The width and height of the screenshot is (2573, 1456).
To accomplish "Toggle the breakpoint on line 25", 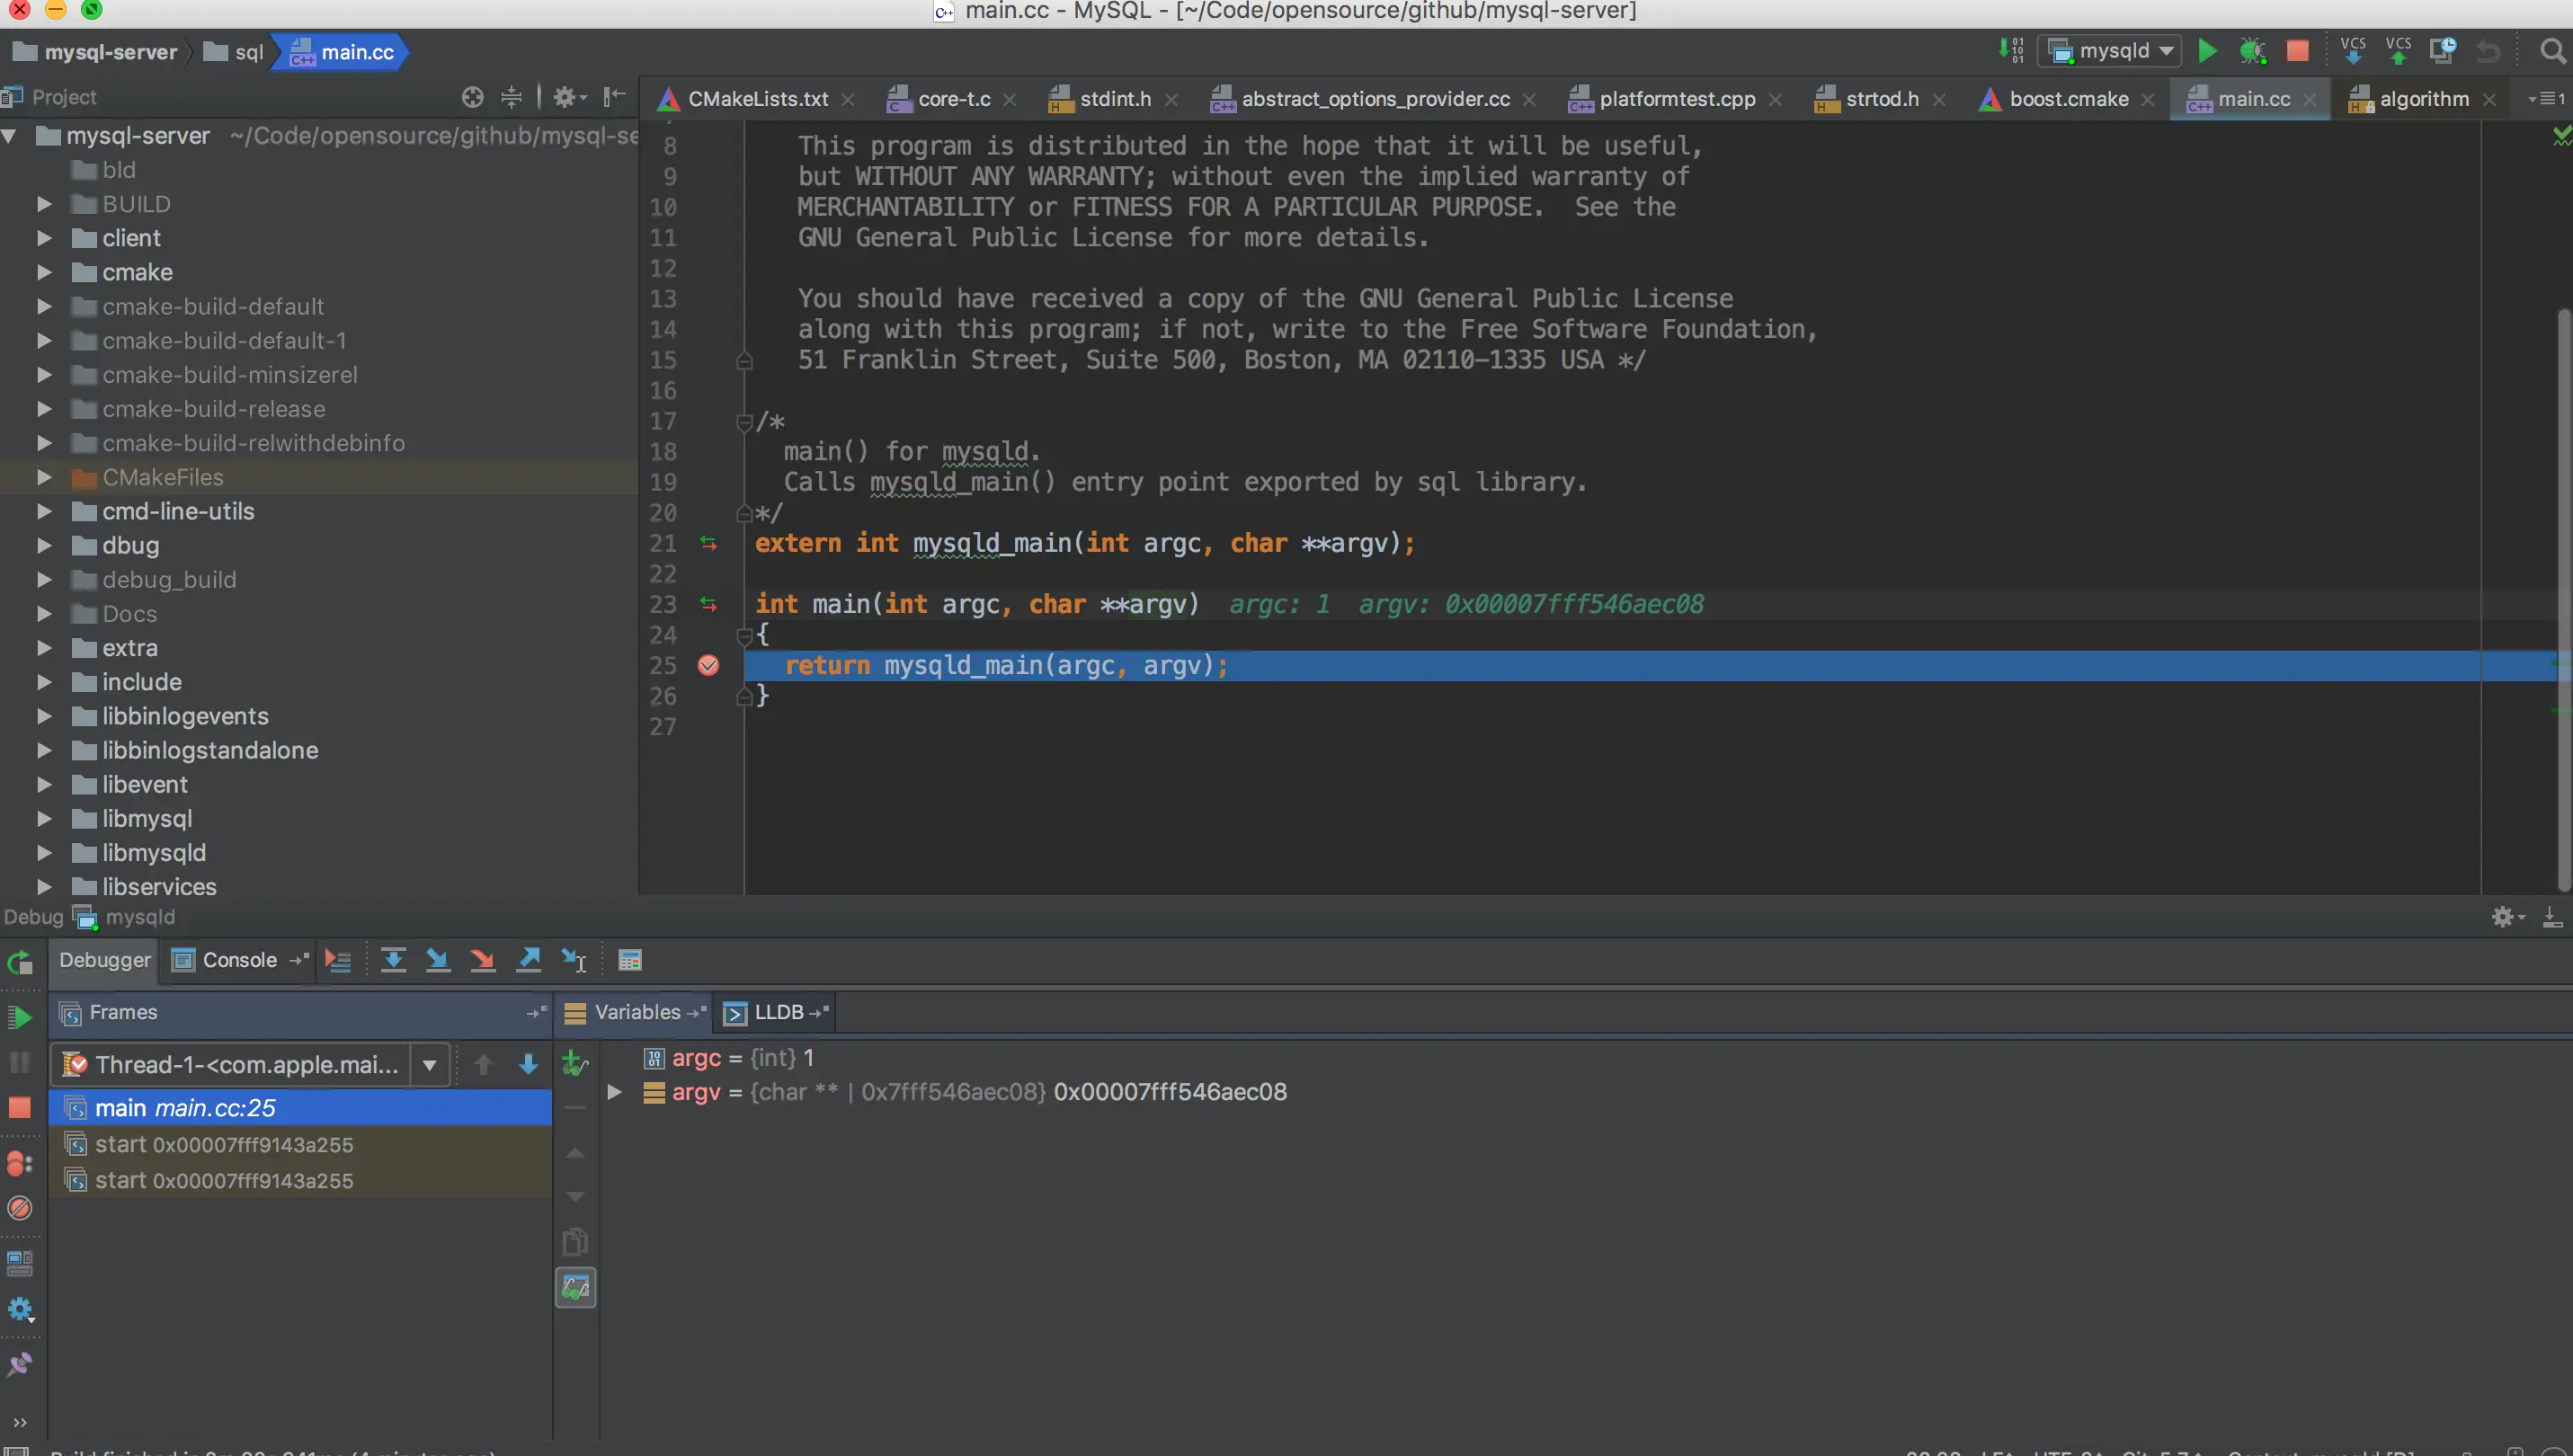I will click(708, 666).
